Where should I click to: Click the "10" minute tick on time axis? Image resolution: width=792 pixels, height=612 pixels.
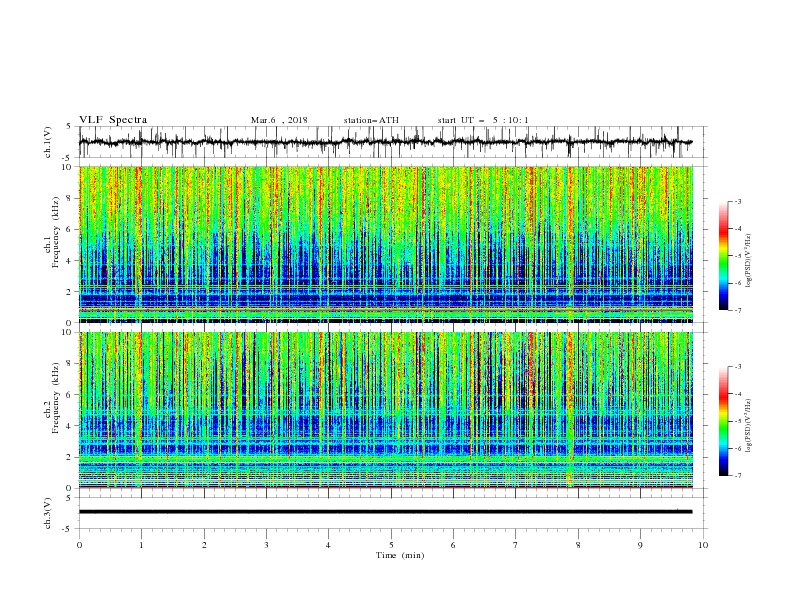pyautogui.click(x=703, y=545)
